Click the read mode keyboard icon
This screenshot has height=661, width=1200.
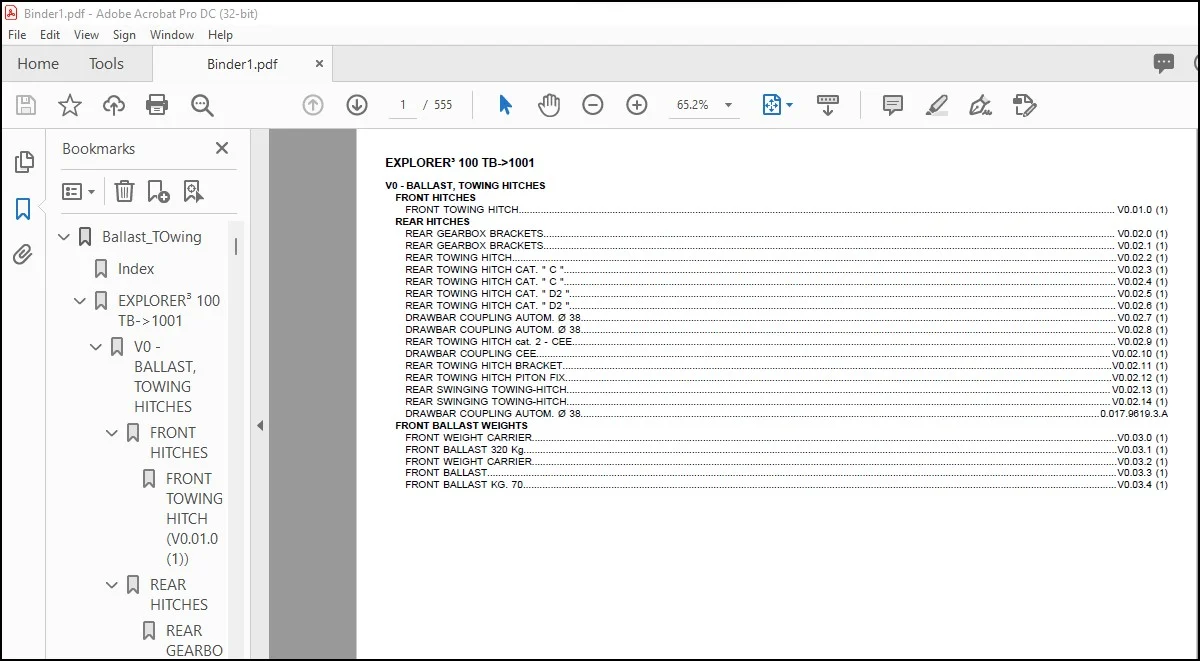pos(827,105)
